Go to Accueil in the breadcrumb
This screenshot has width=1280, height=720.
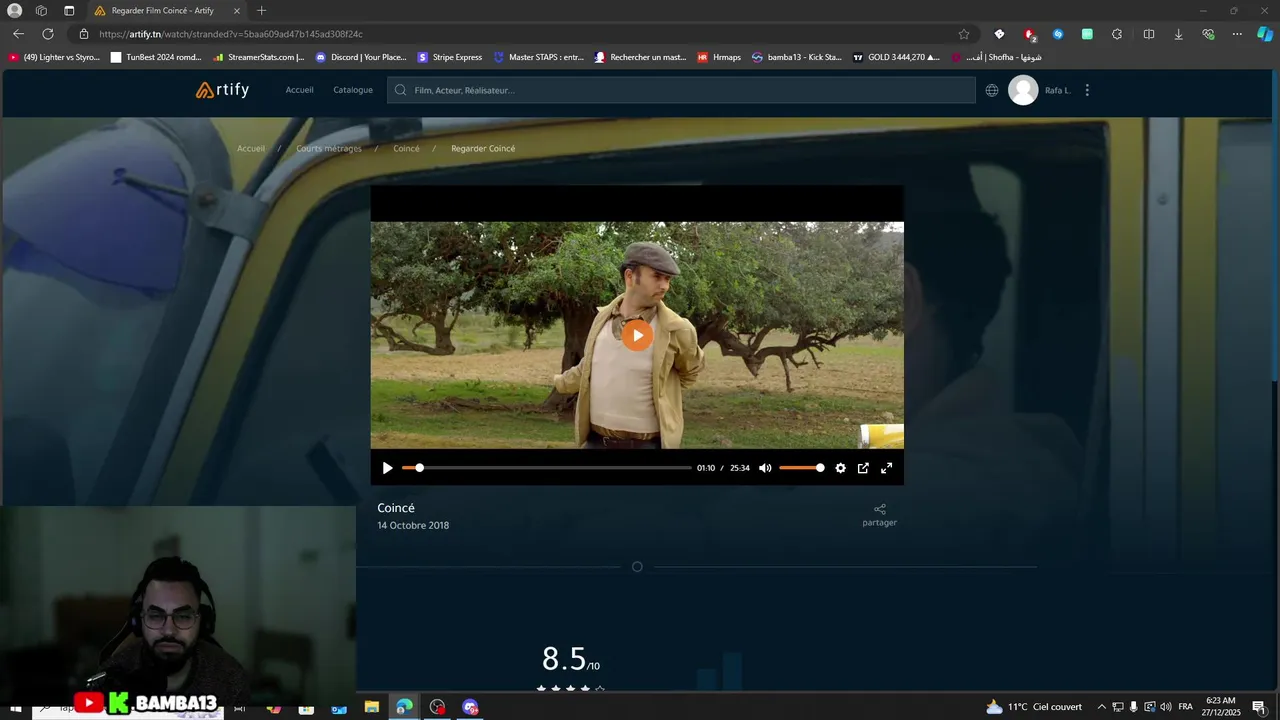(x=251, y=148)
